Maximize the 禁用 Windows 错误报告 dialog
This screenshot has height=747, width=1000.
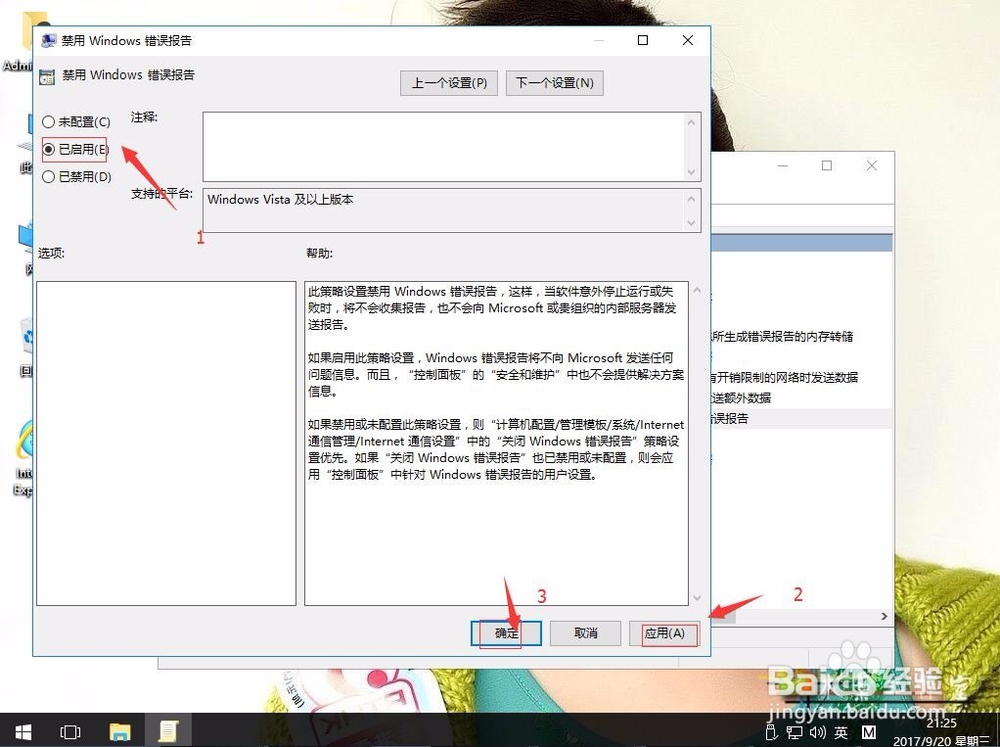(643, 40)
